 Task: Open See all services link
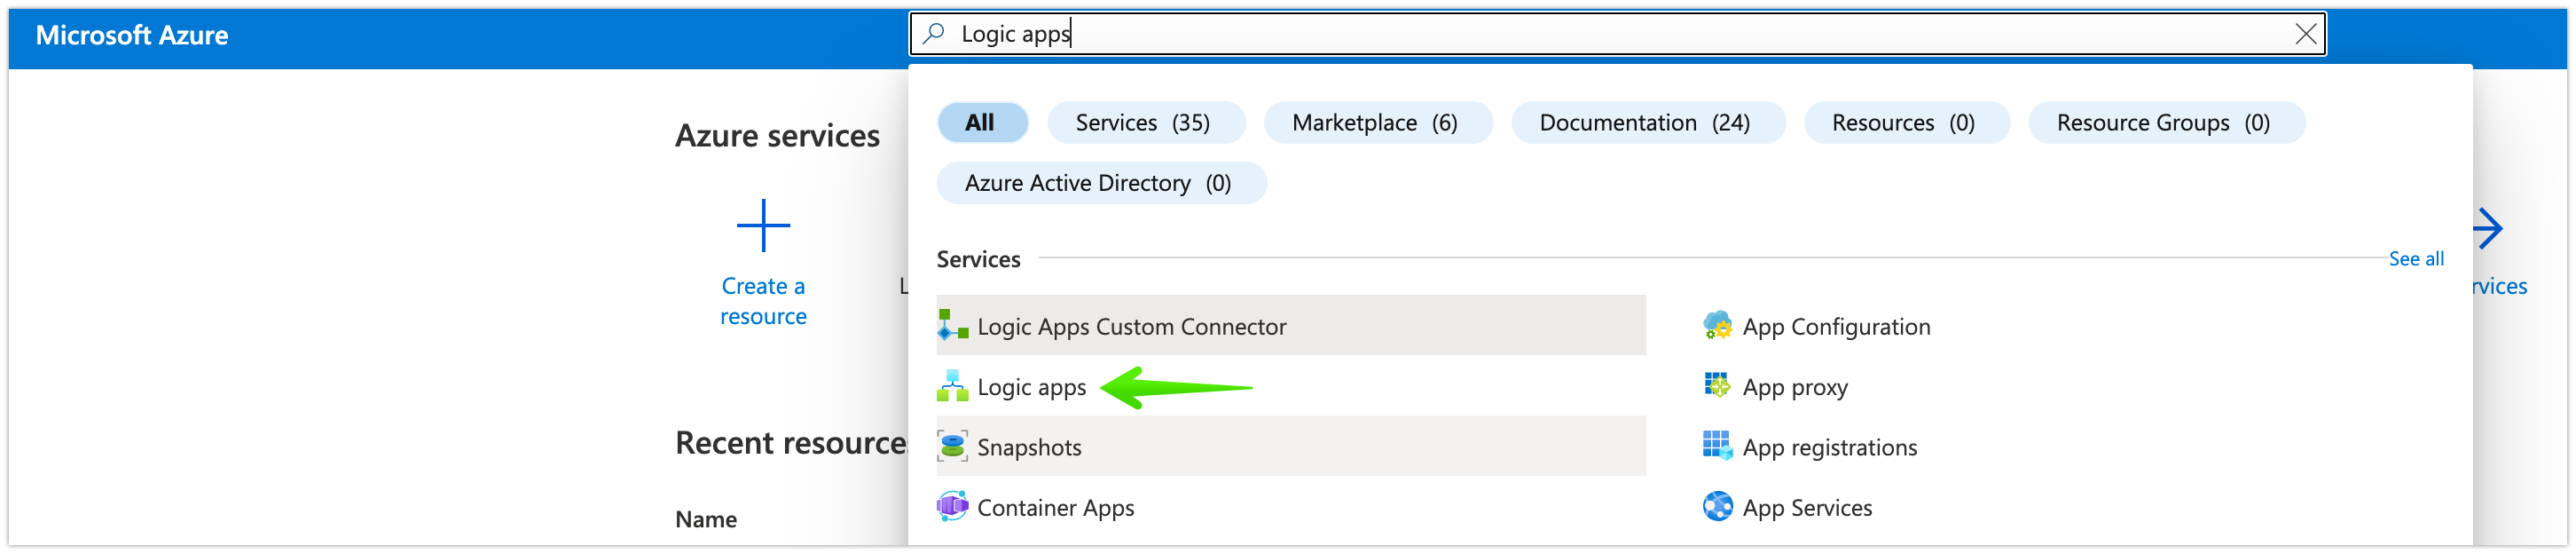click(2416, 259)
